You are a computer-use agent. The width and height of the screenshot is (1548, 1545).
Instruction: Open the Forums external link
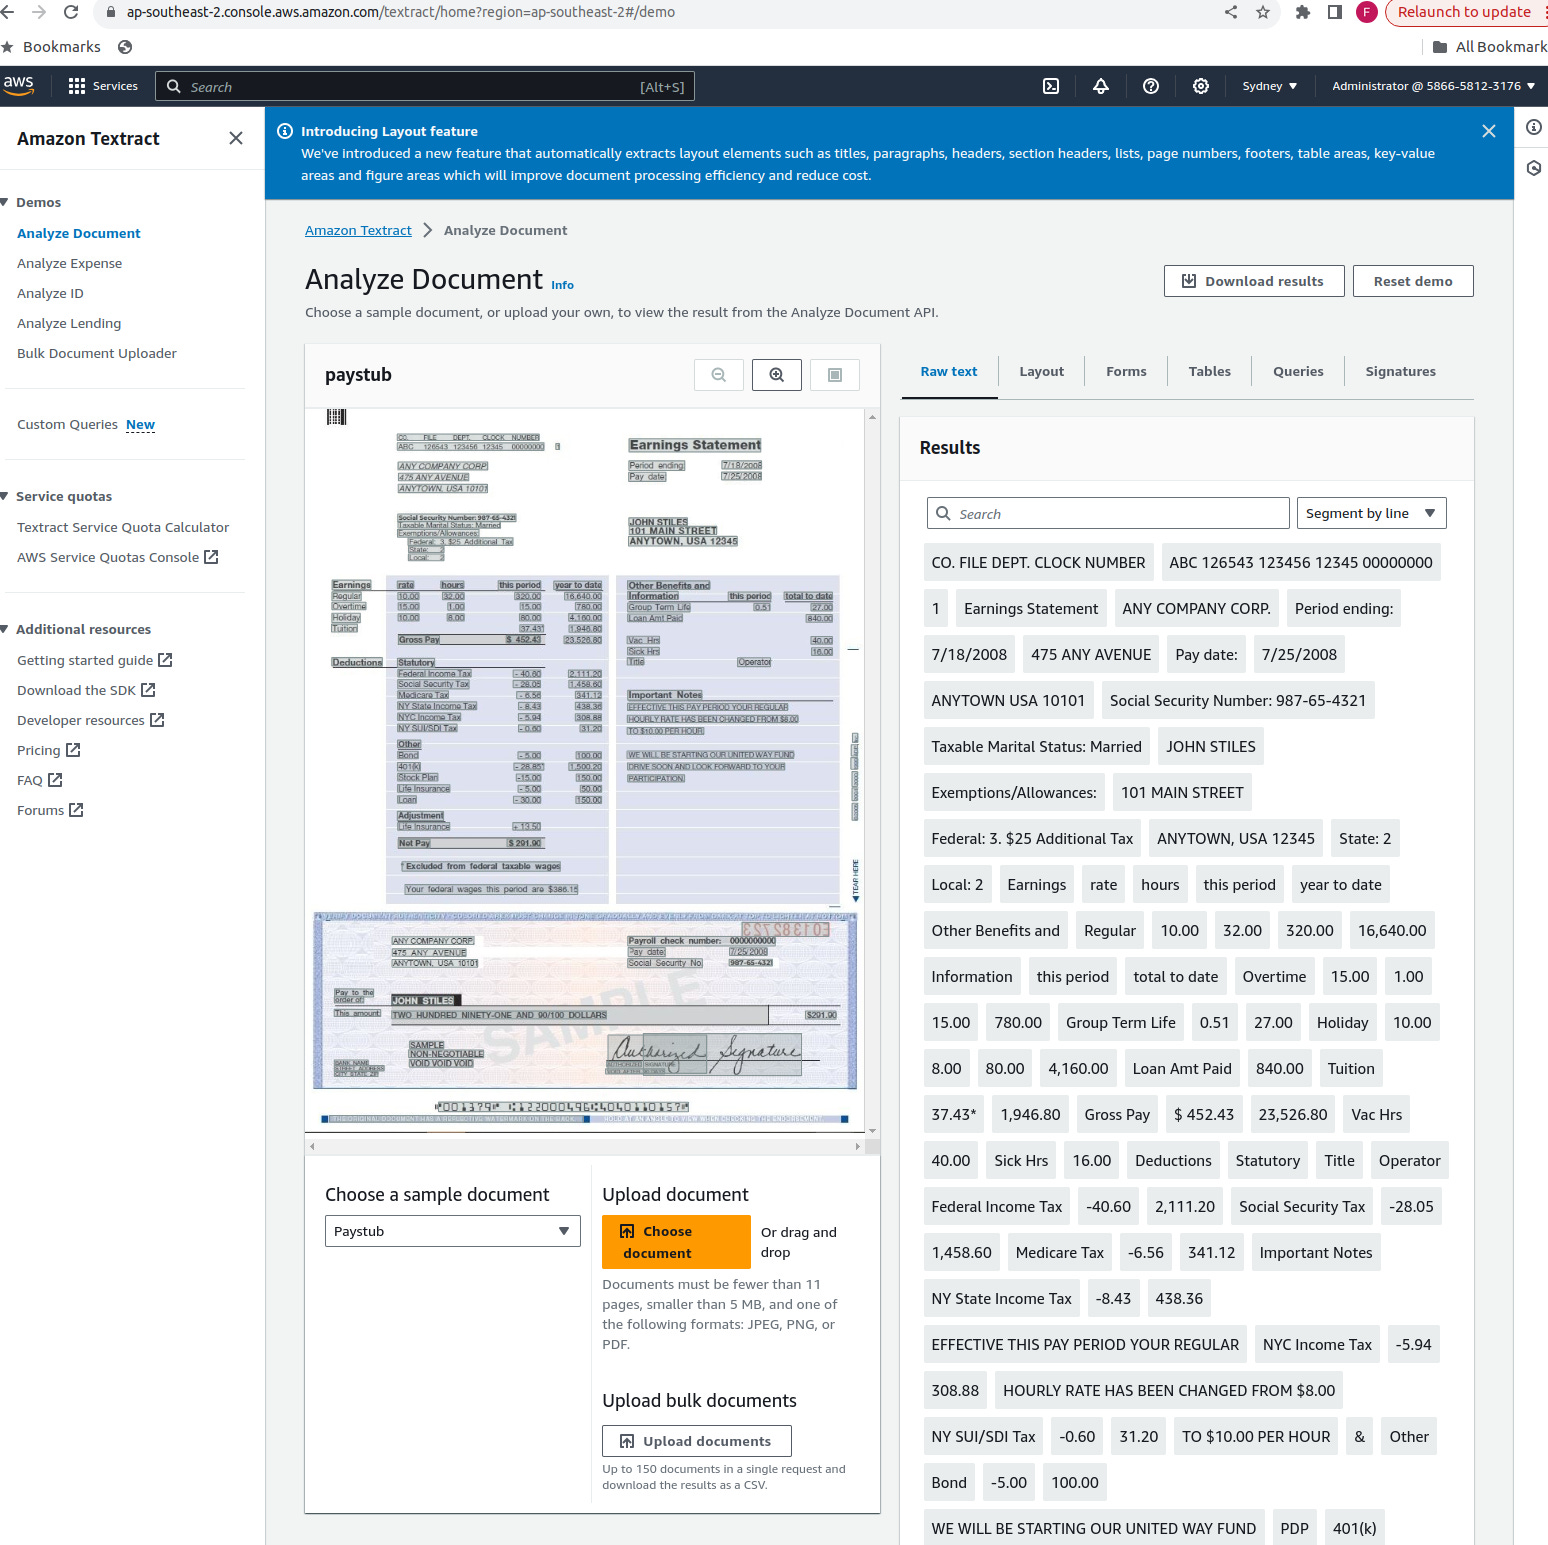[50, 810]
